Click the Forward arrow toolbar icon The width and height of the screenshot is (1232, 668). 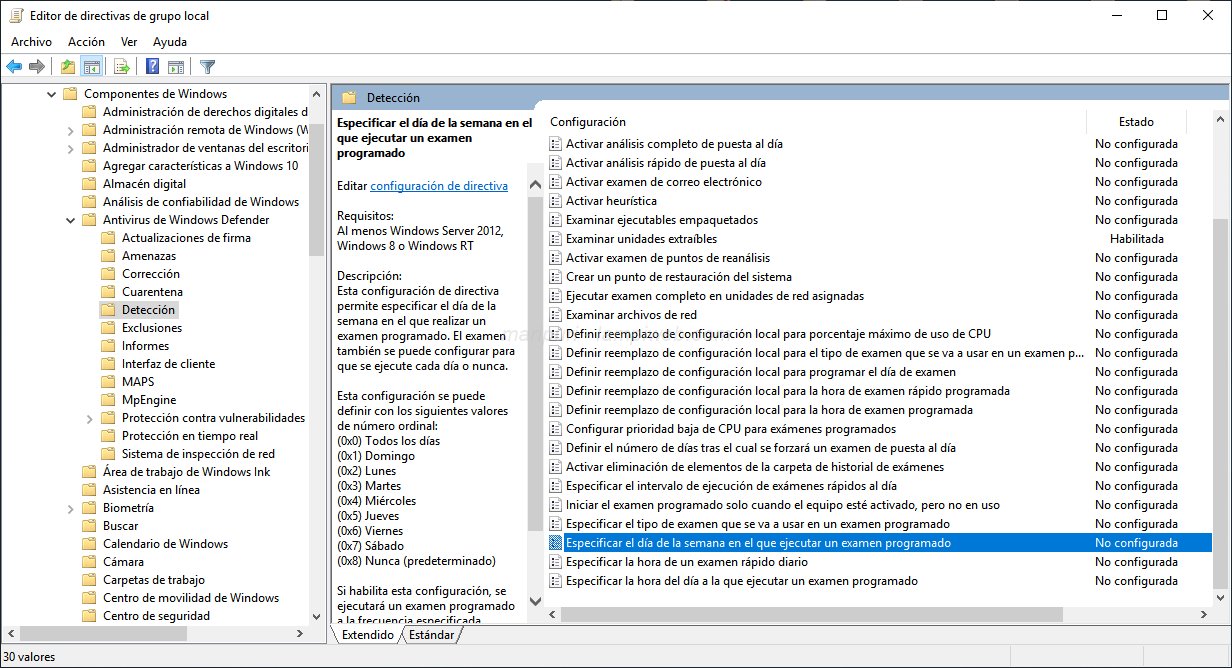pos(37,67)
